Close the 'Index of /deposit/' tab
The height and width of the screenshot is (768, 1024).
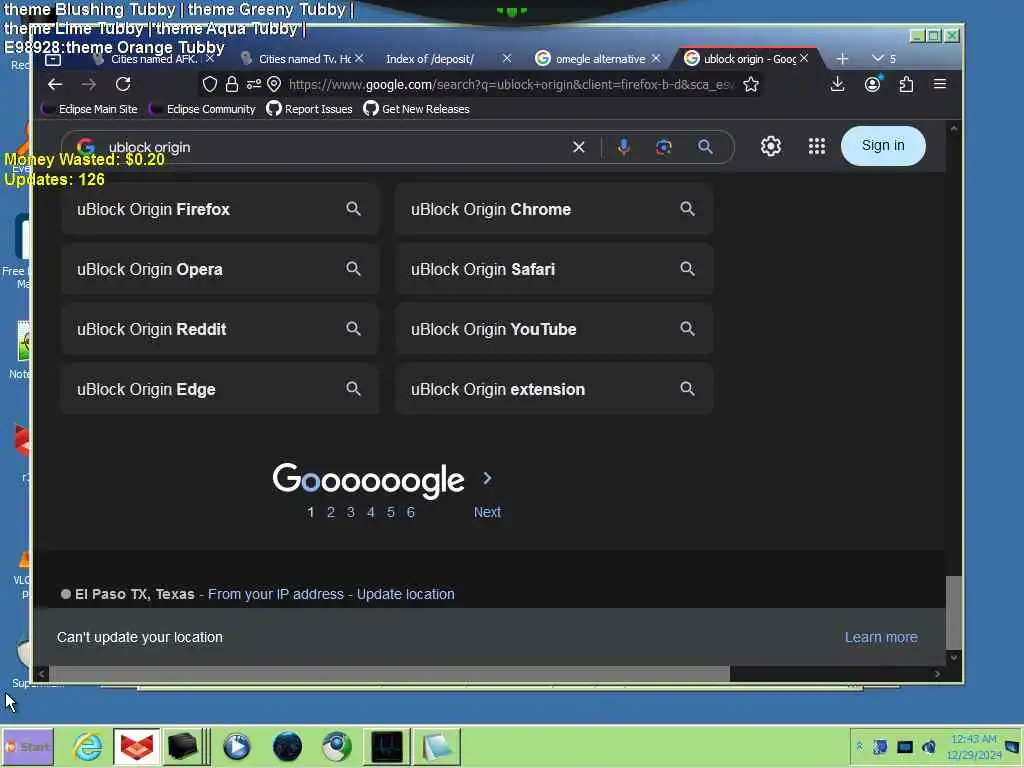tap(507, 58)
